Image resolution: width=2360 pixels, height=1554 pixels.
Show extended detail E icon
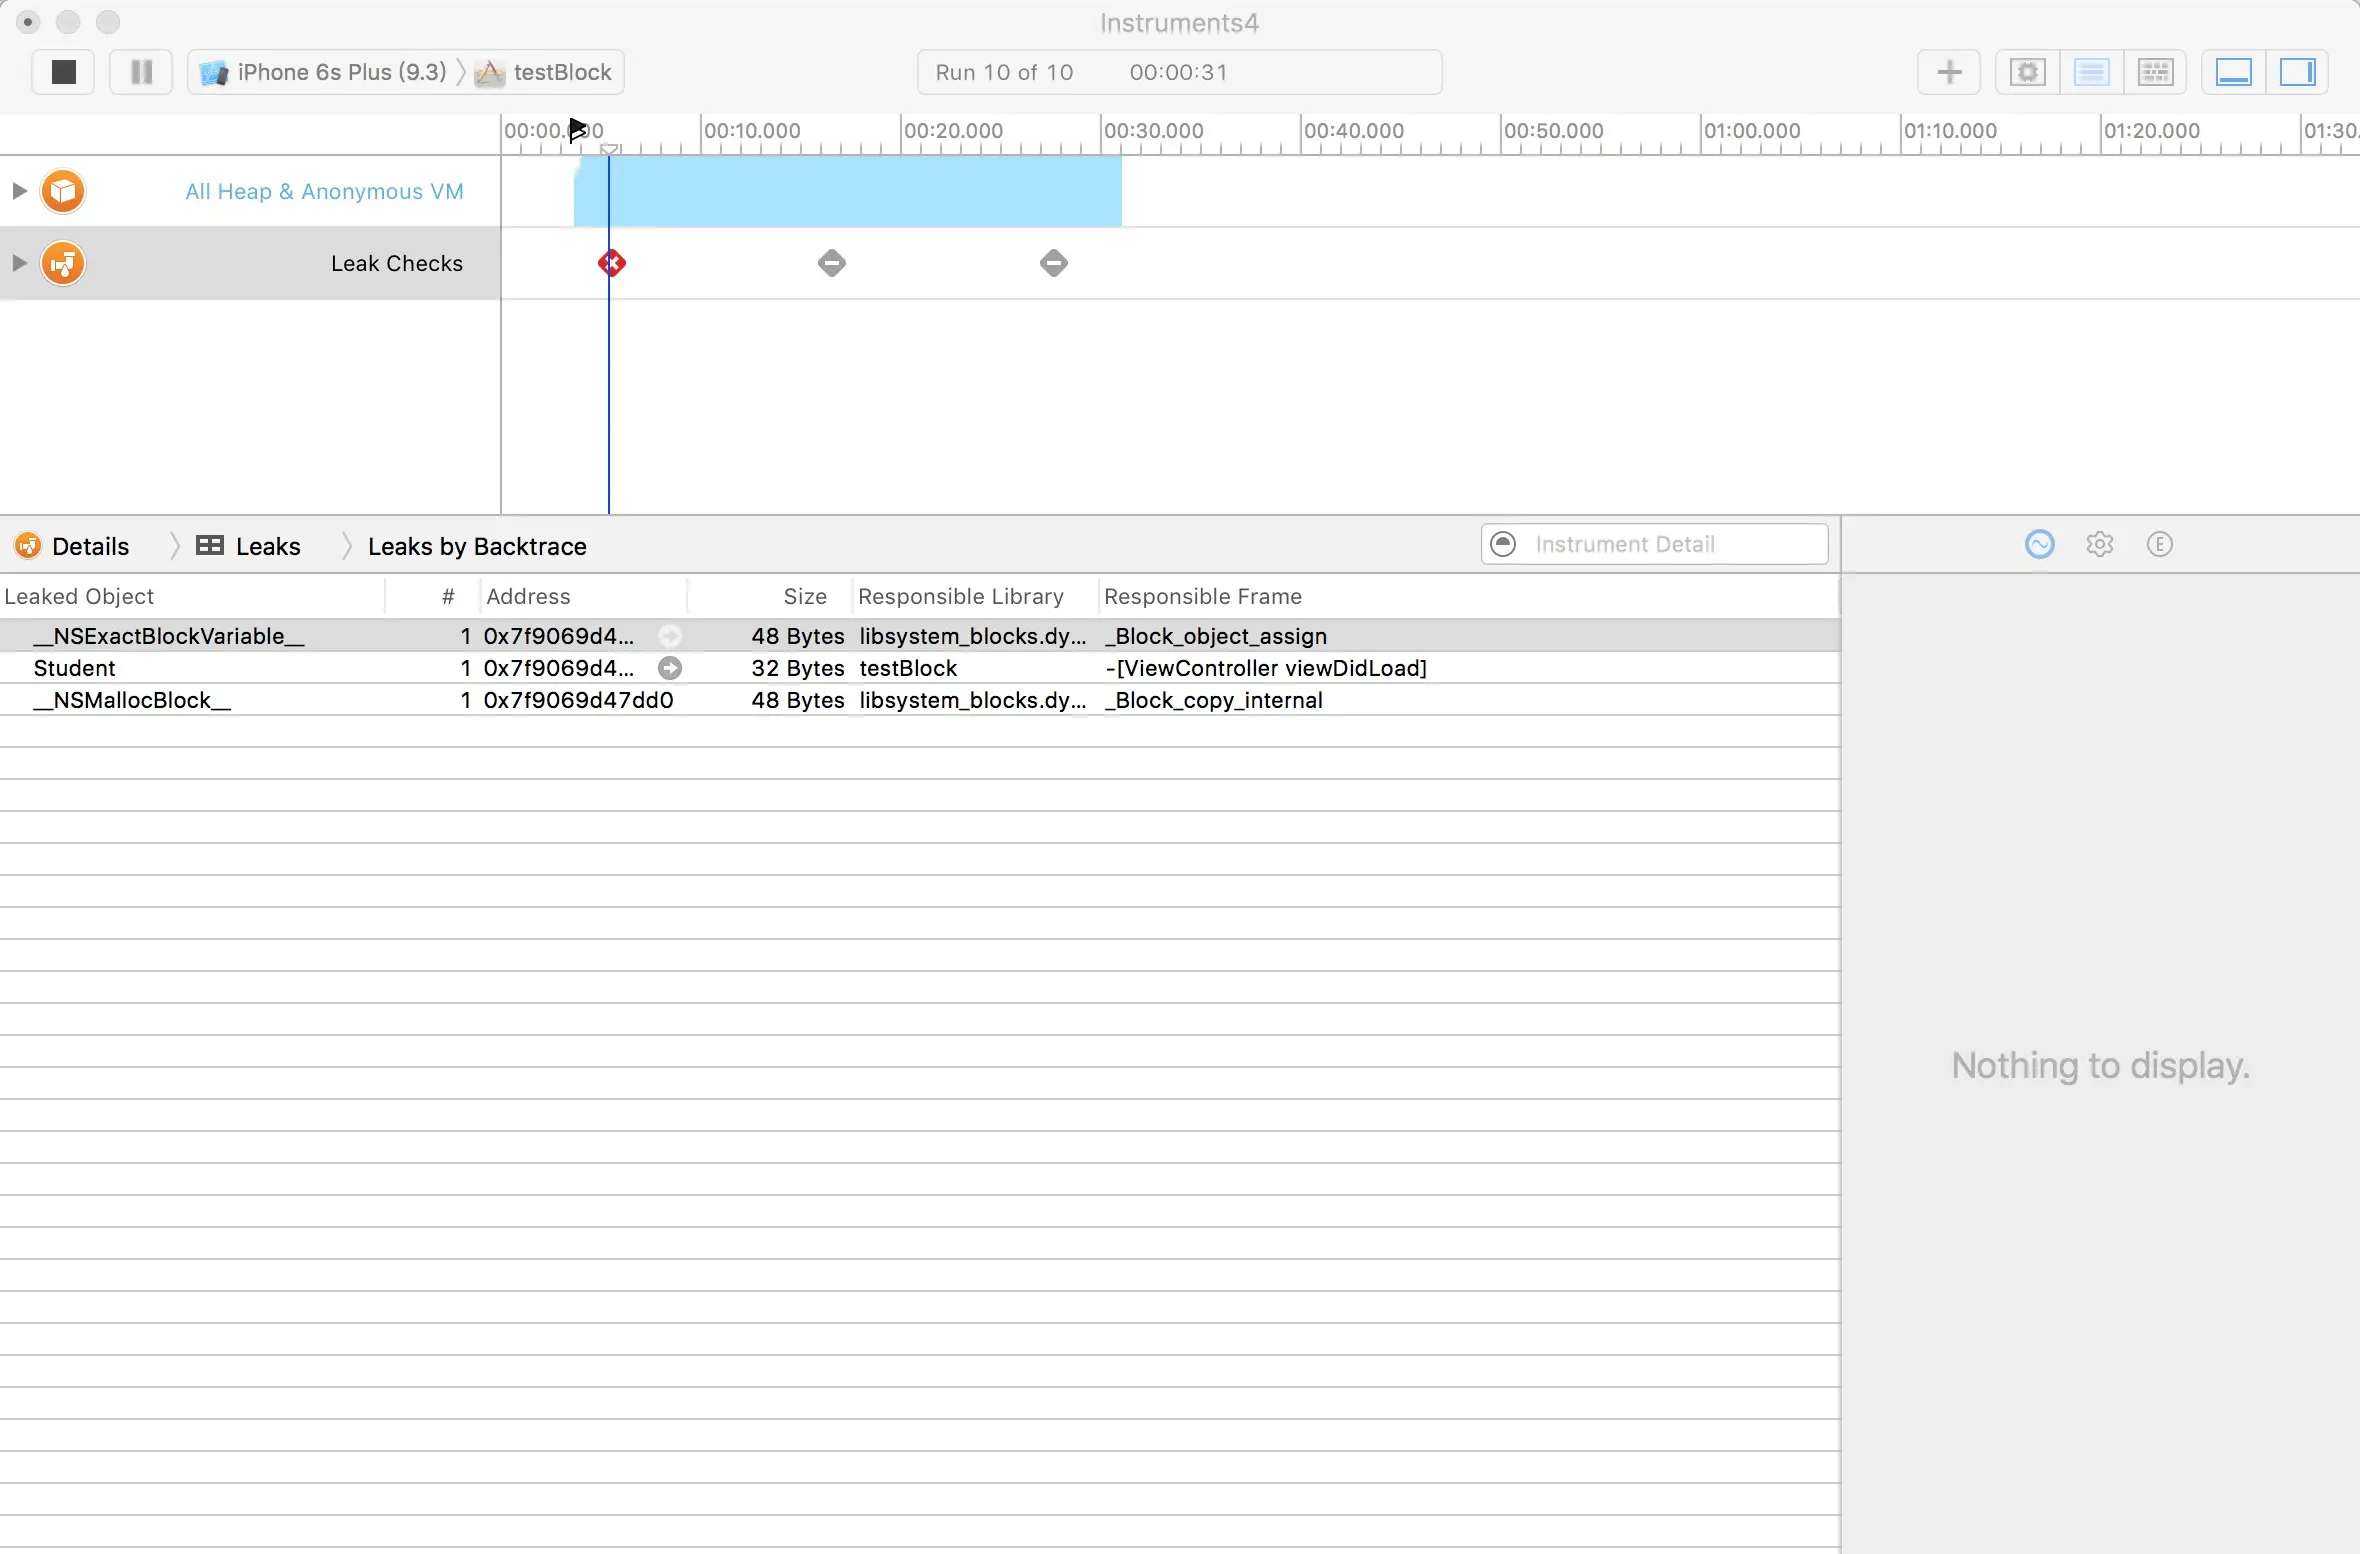coord(2159,544)
